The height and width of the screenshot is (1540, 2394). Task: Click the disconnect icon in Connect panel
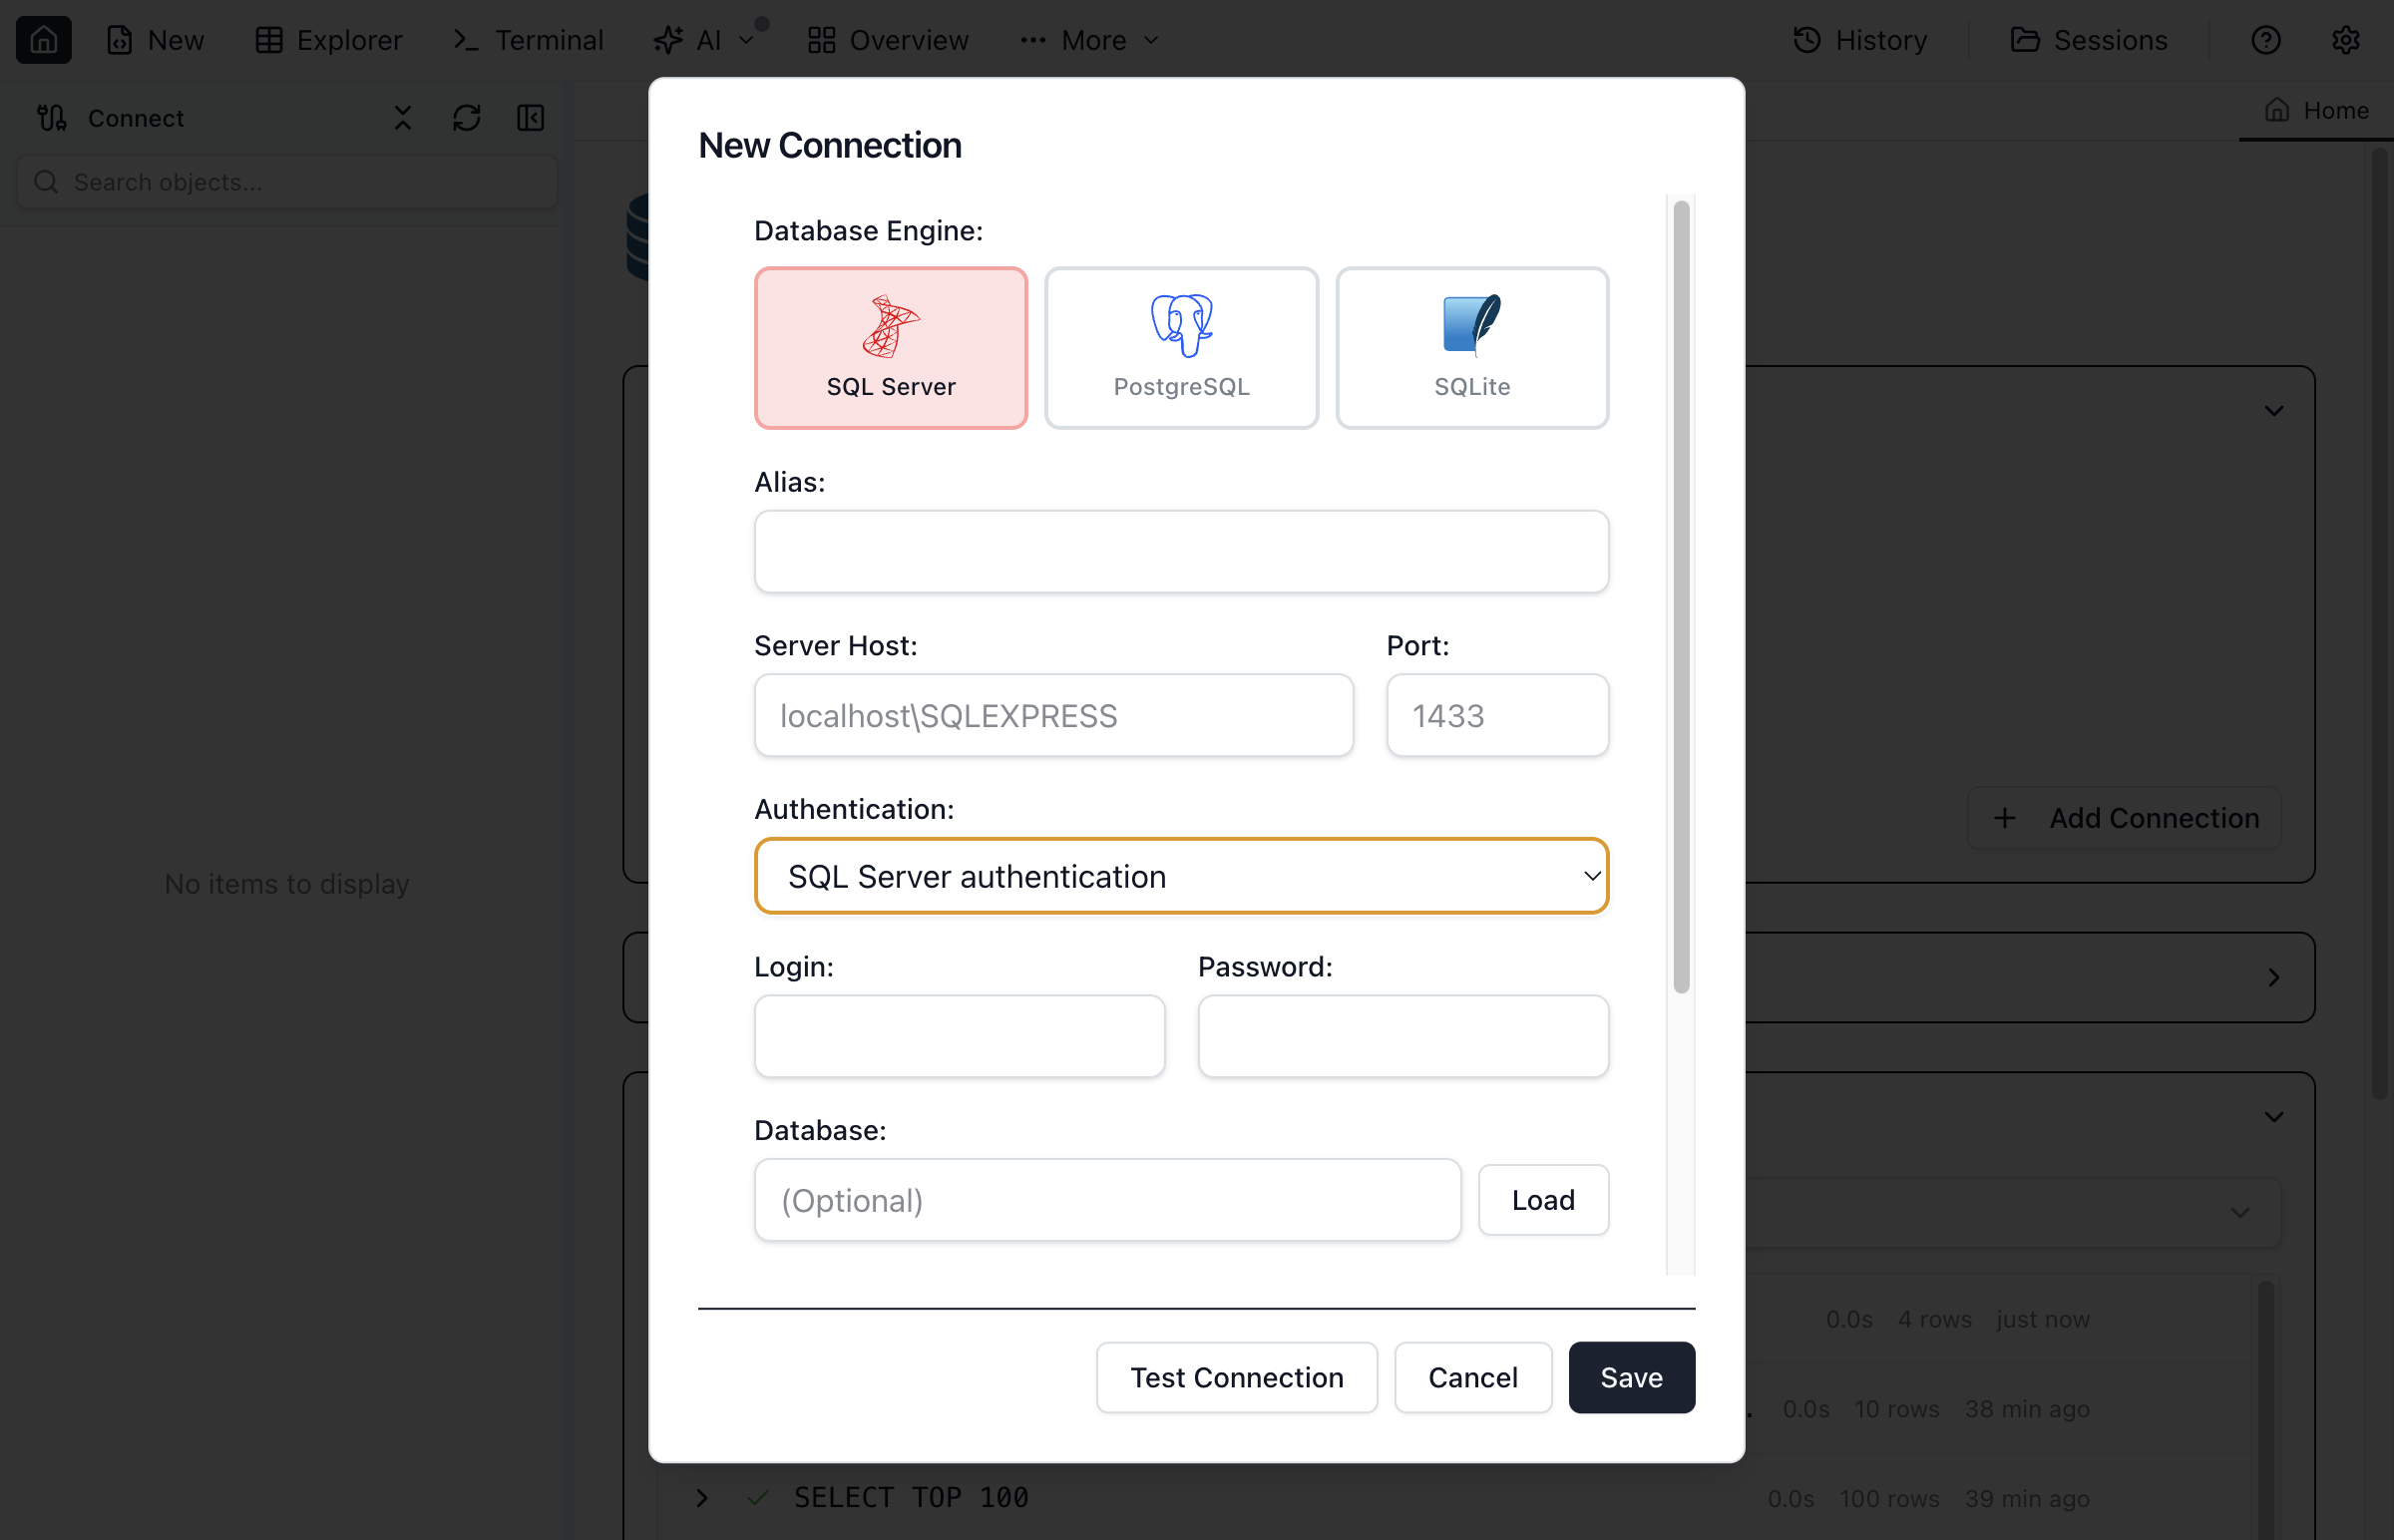coord(402,118)
